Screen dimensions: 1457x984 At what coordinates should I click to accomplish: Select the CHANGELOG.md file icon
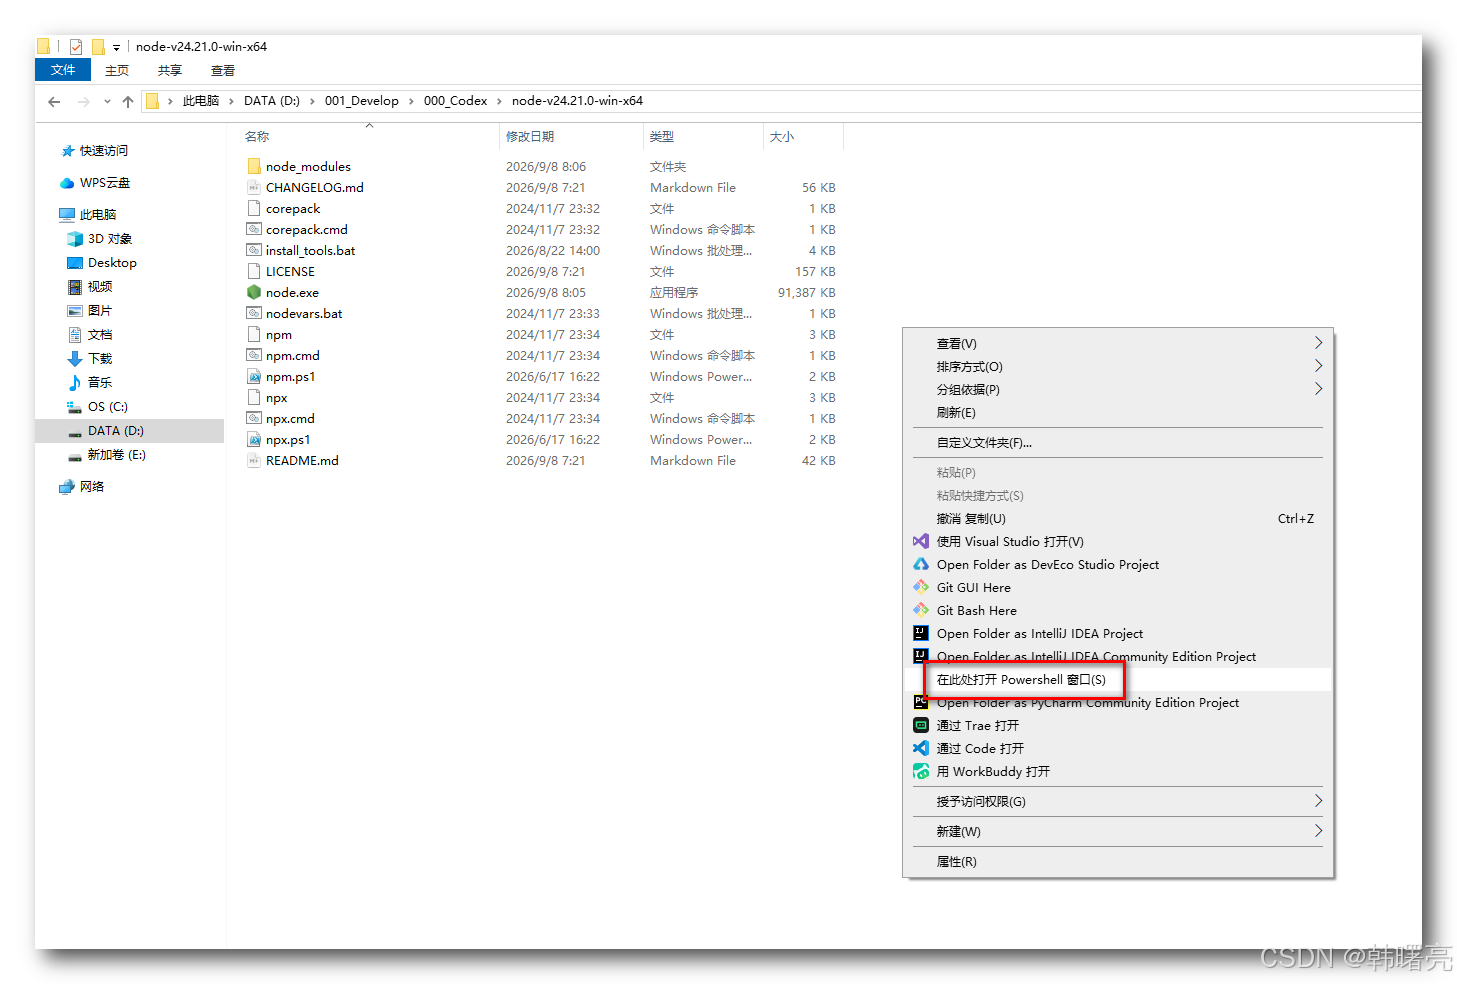tap(254, 187)
